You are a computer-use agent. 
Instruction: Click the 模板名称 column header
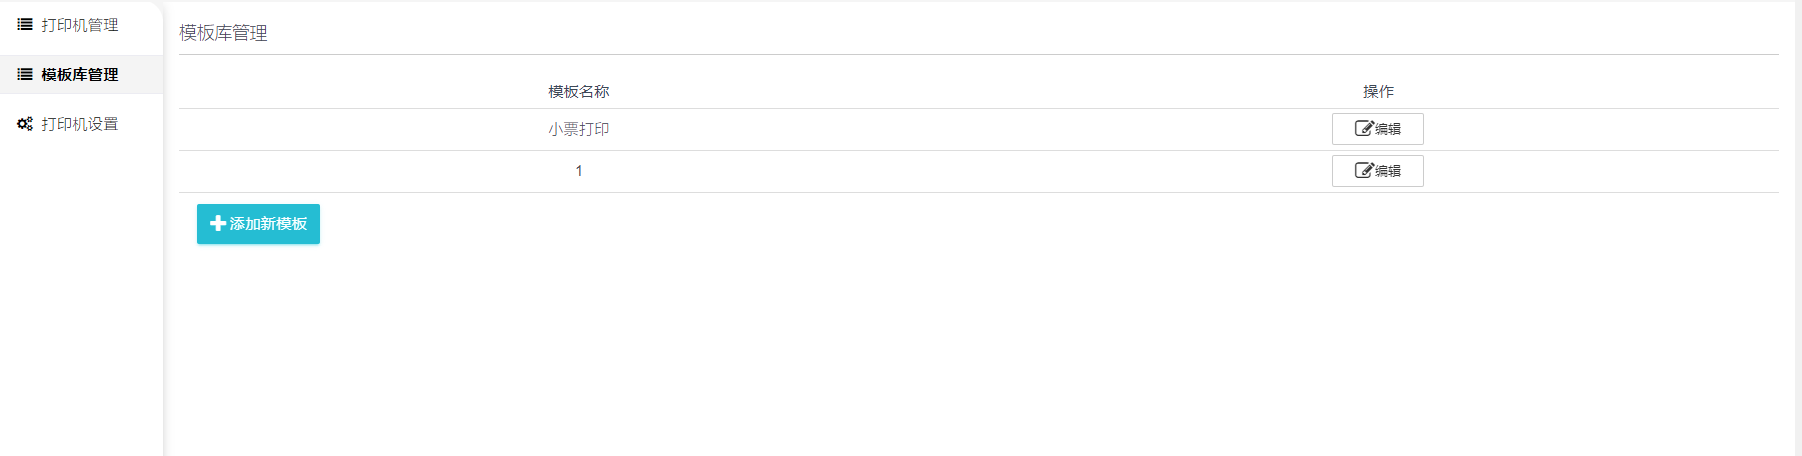pyautogui.click(x=578, y=91)
